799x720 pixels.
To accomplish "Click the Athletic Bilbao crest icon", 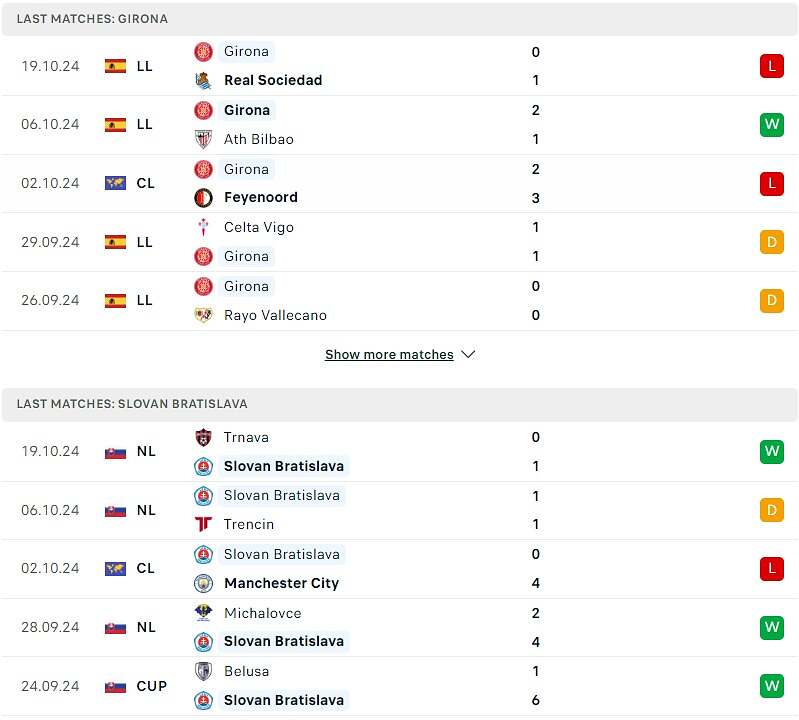I will tap(203, 139).
